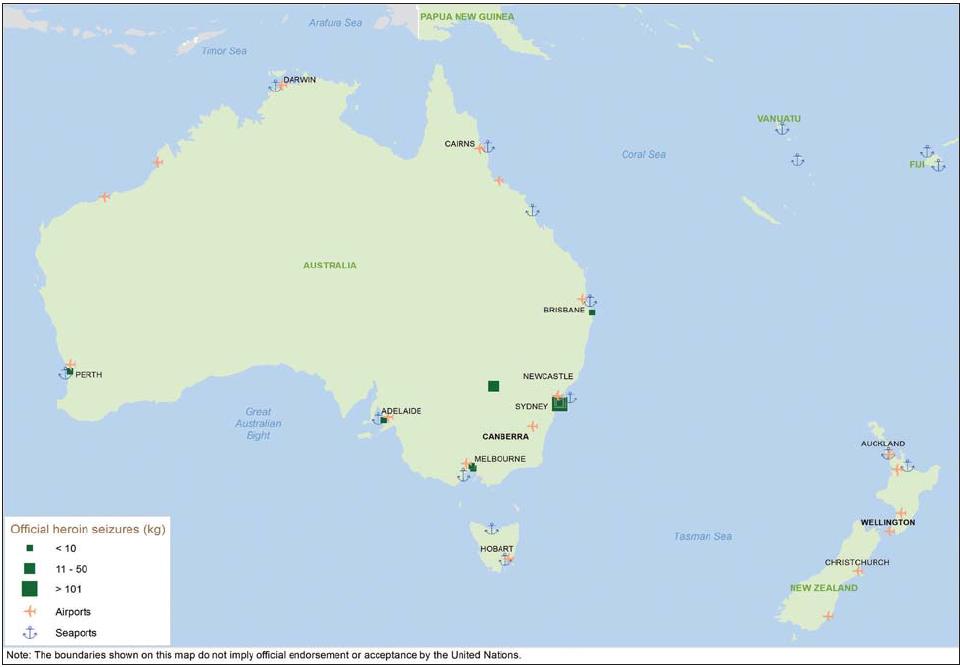Click the AUSTRALIA country label
960x667 pixels.
pyautogui.click(x=330, y=265)
